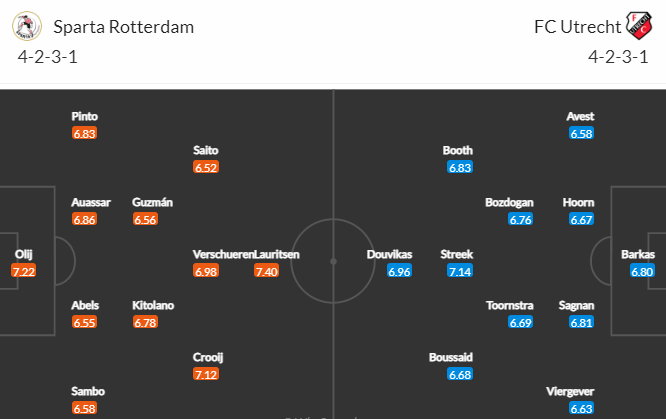
Task: Select Lauritsen's 7.40 rating badge
Action: pyautogui.click(x=266, y=271)
